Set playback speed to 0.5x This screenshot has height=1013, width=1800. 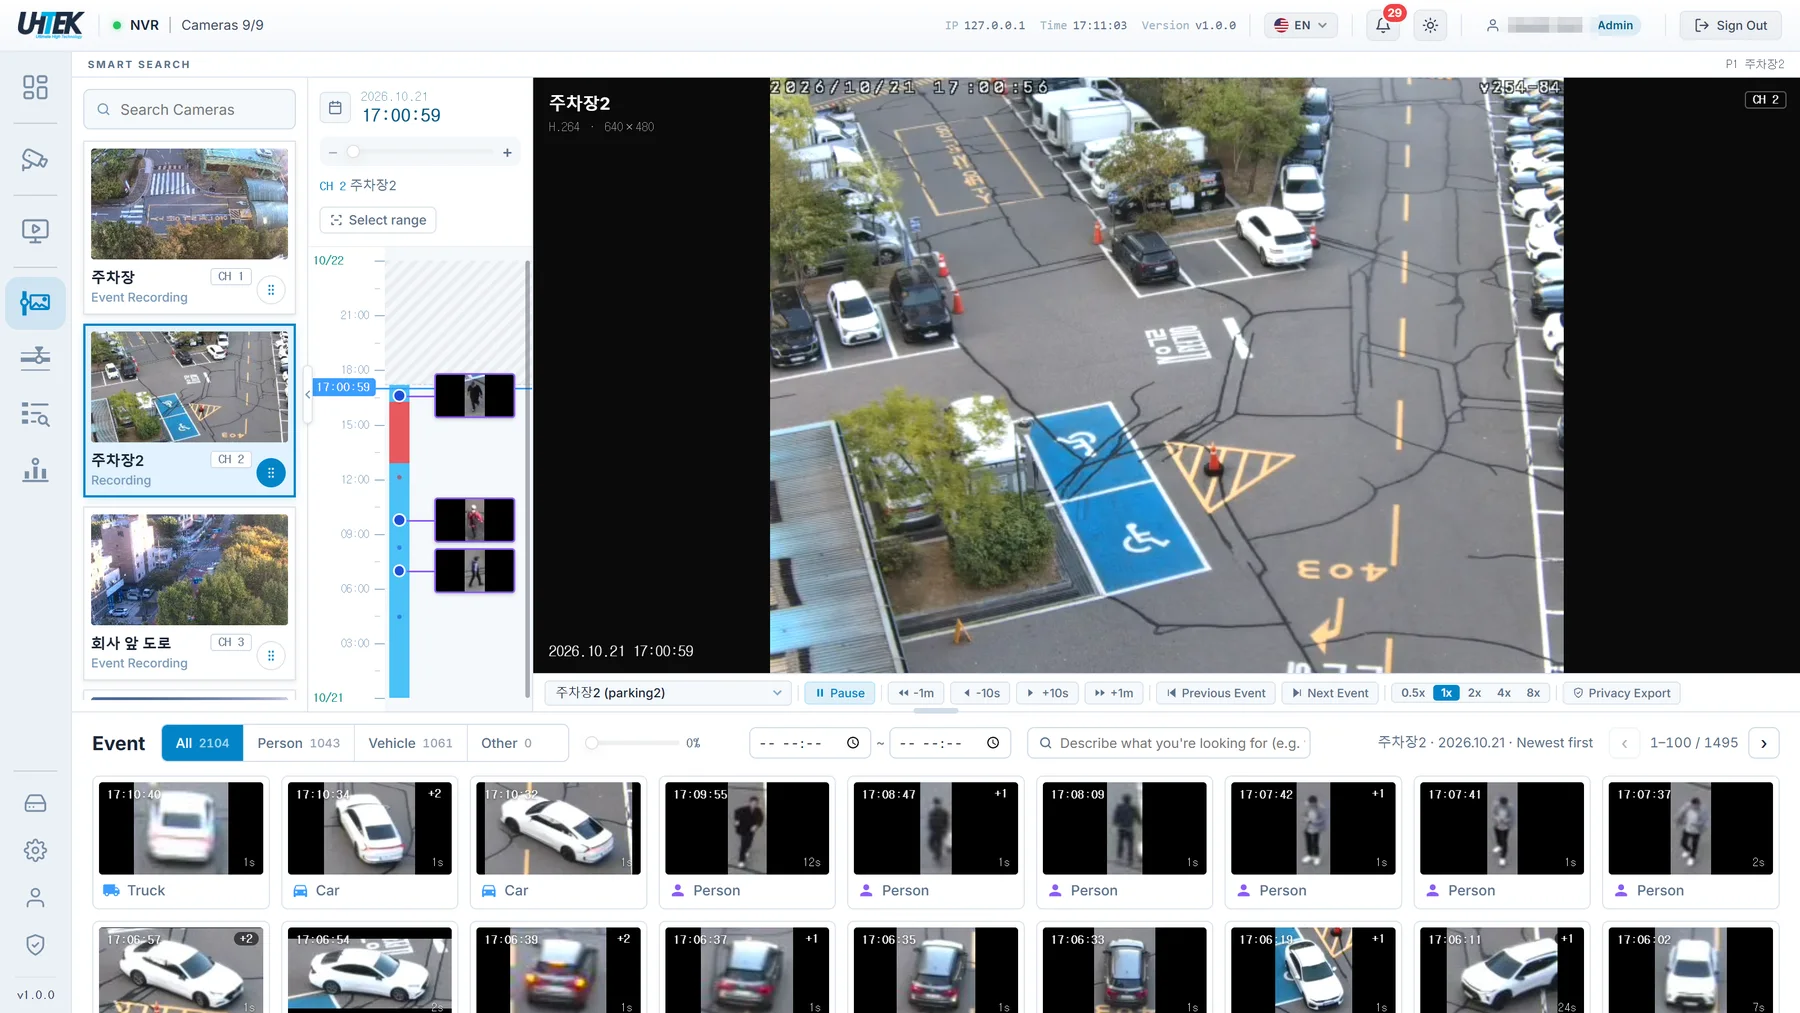click(x=1412, y=693)
